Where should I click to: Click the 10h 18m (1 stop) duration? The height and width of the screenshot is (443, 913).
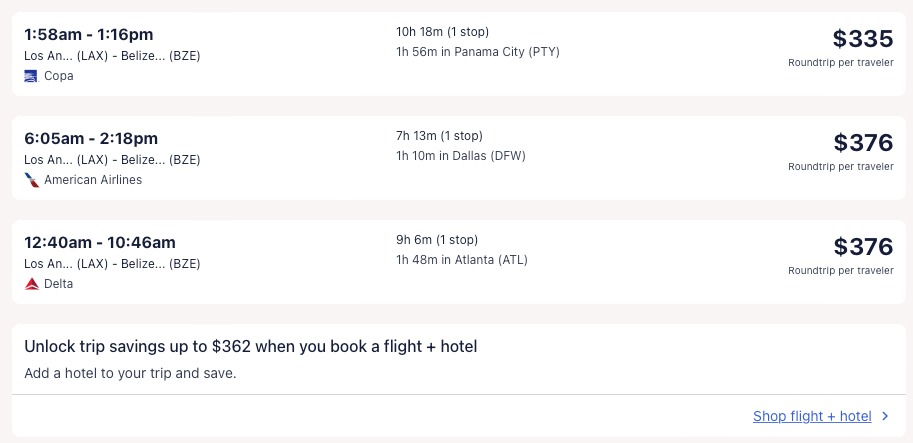coord(443,31)
